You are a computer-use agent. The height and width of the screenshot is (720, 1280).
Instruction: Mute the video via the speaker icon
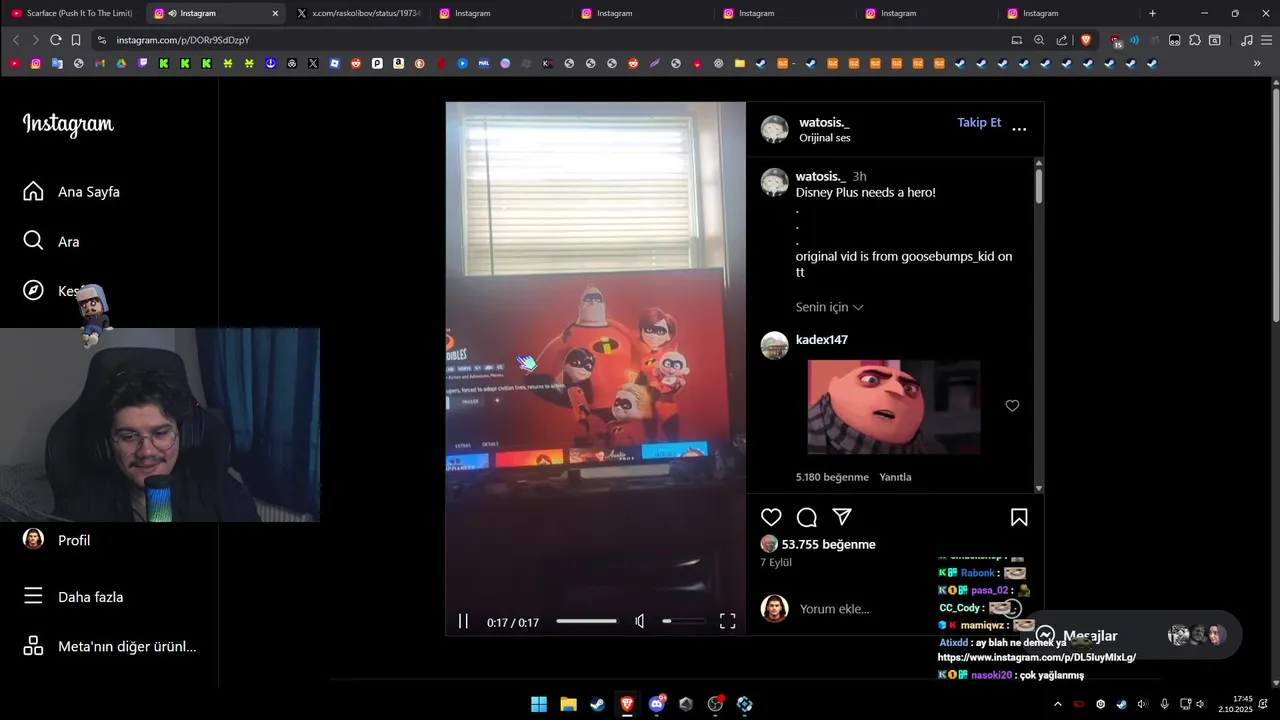point(640,622)
